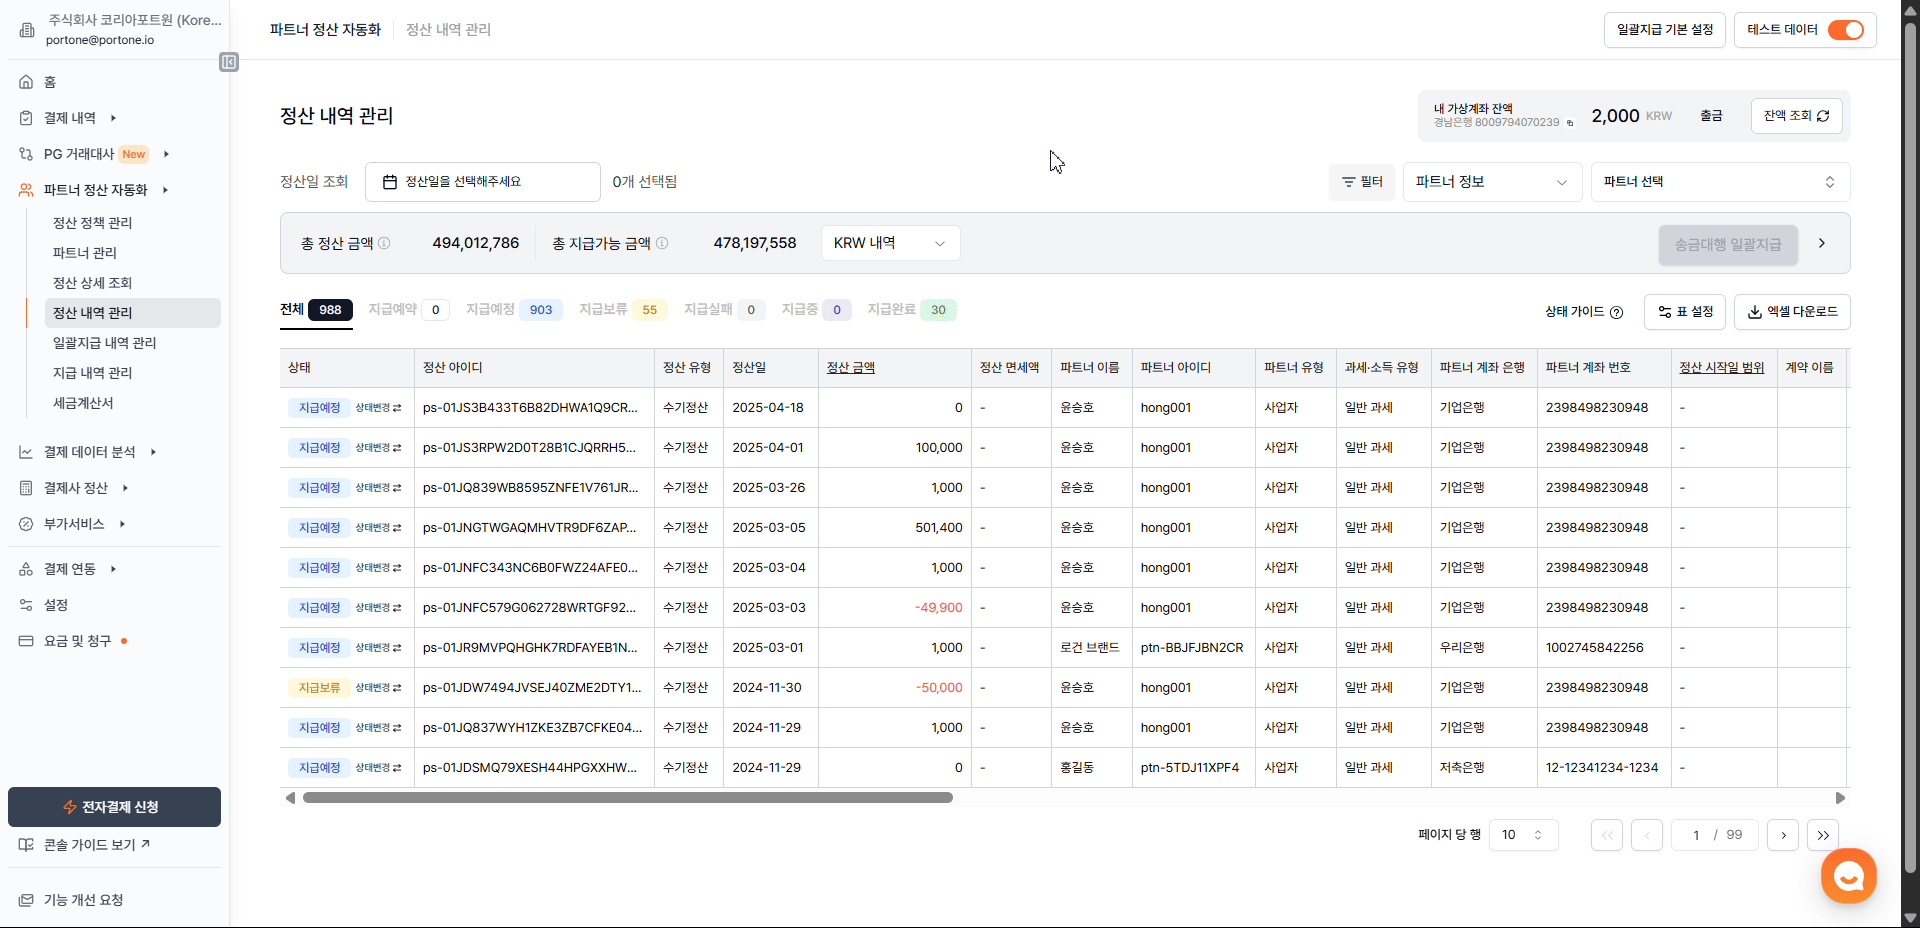Select the 지급완료 30 tab
Screen dimensions: 1920x928
[911, 310]
